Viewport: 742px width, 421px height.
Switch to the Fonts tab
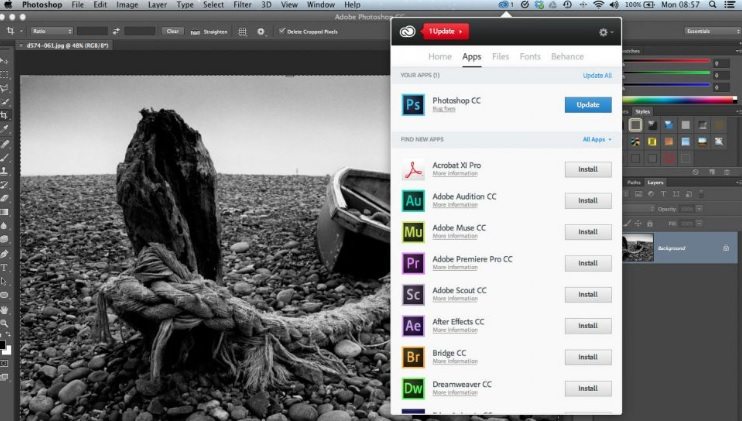pyautogui.click(x=530, y=56)
